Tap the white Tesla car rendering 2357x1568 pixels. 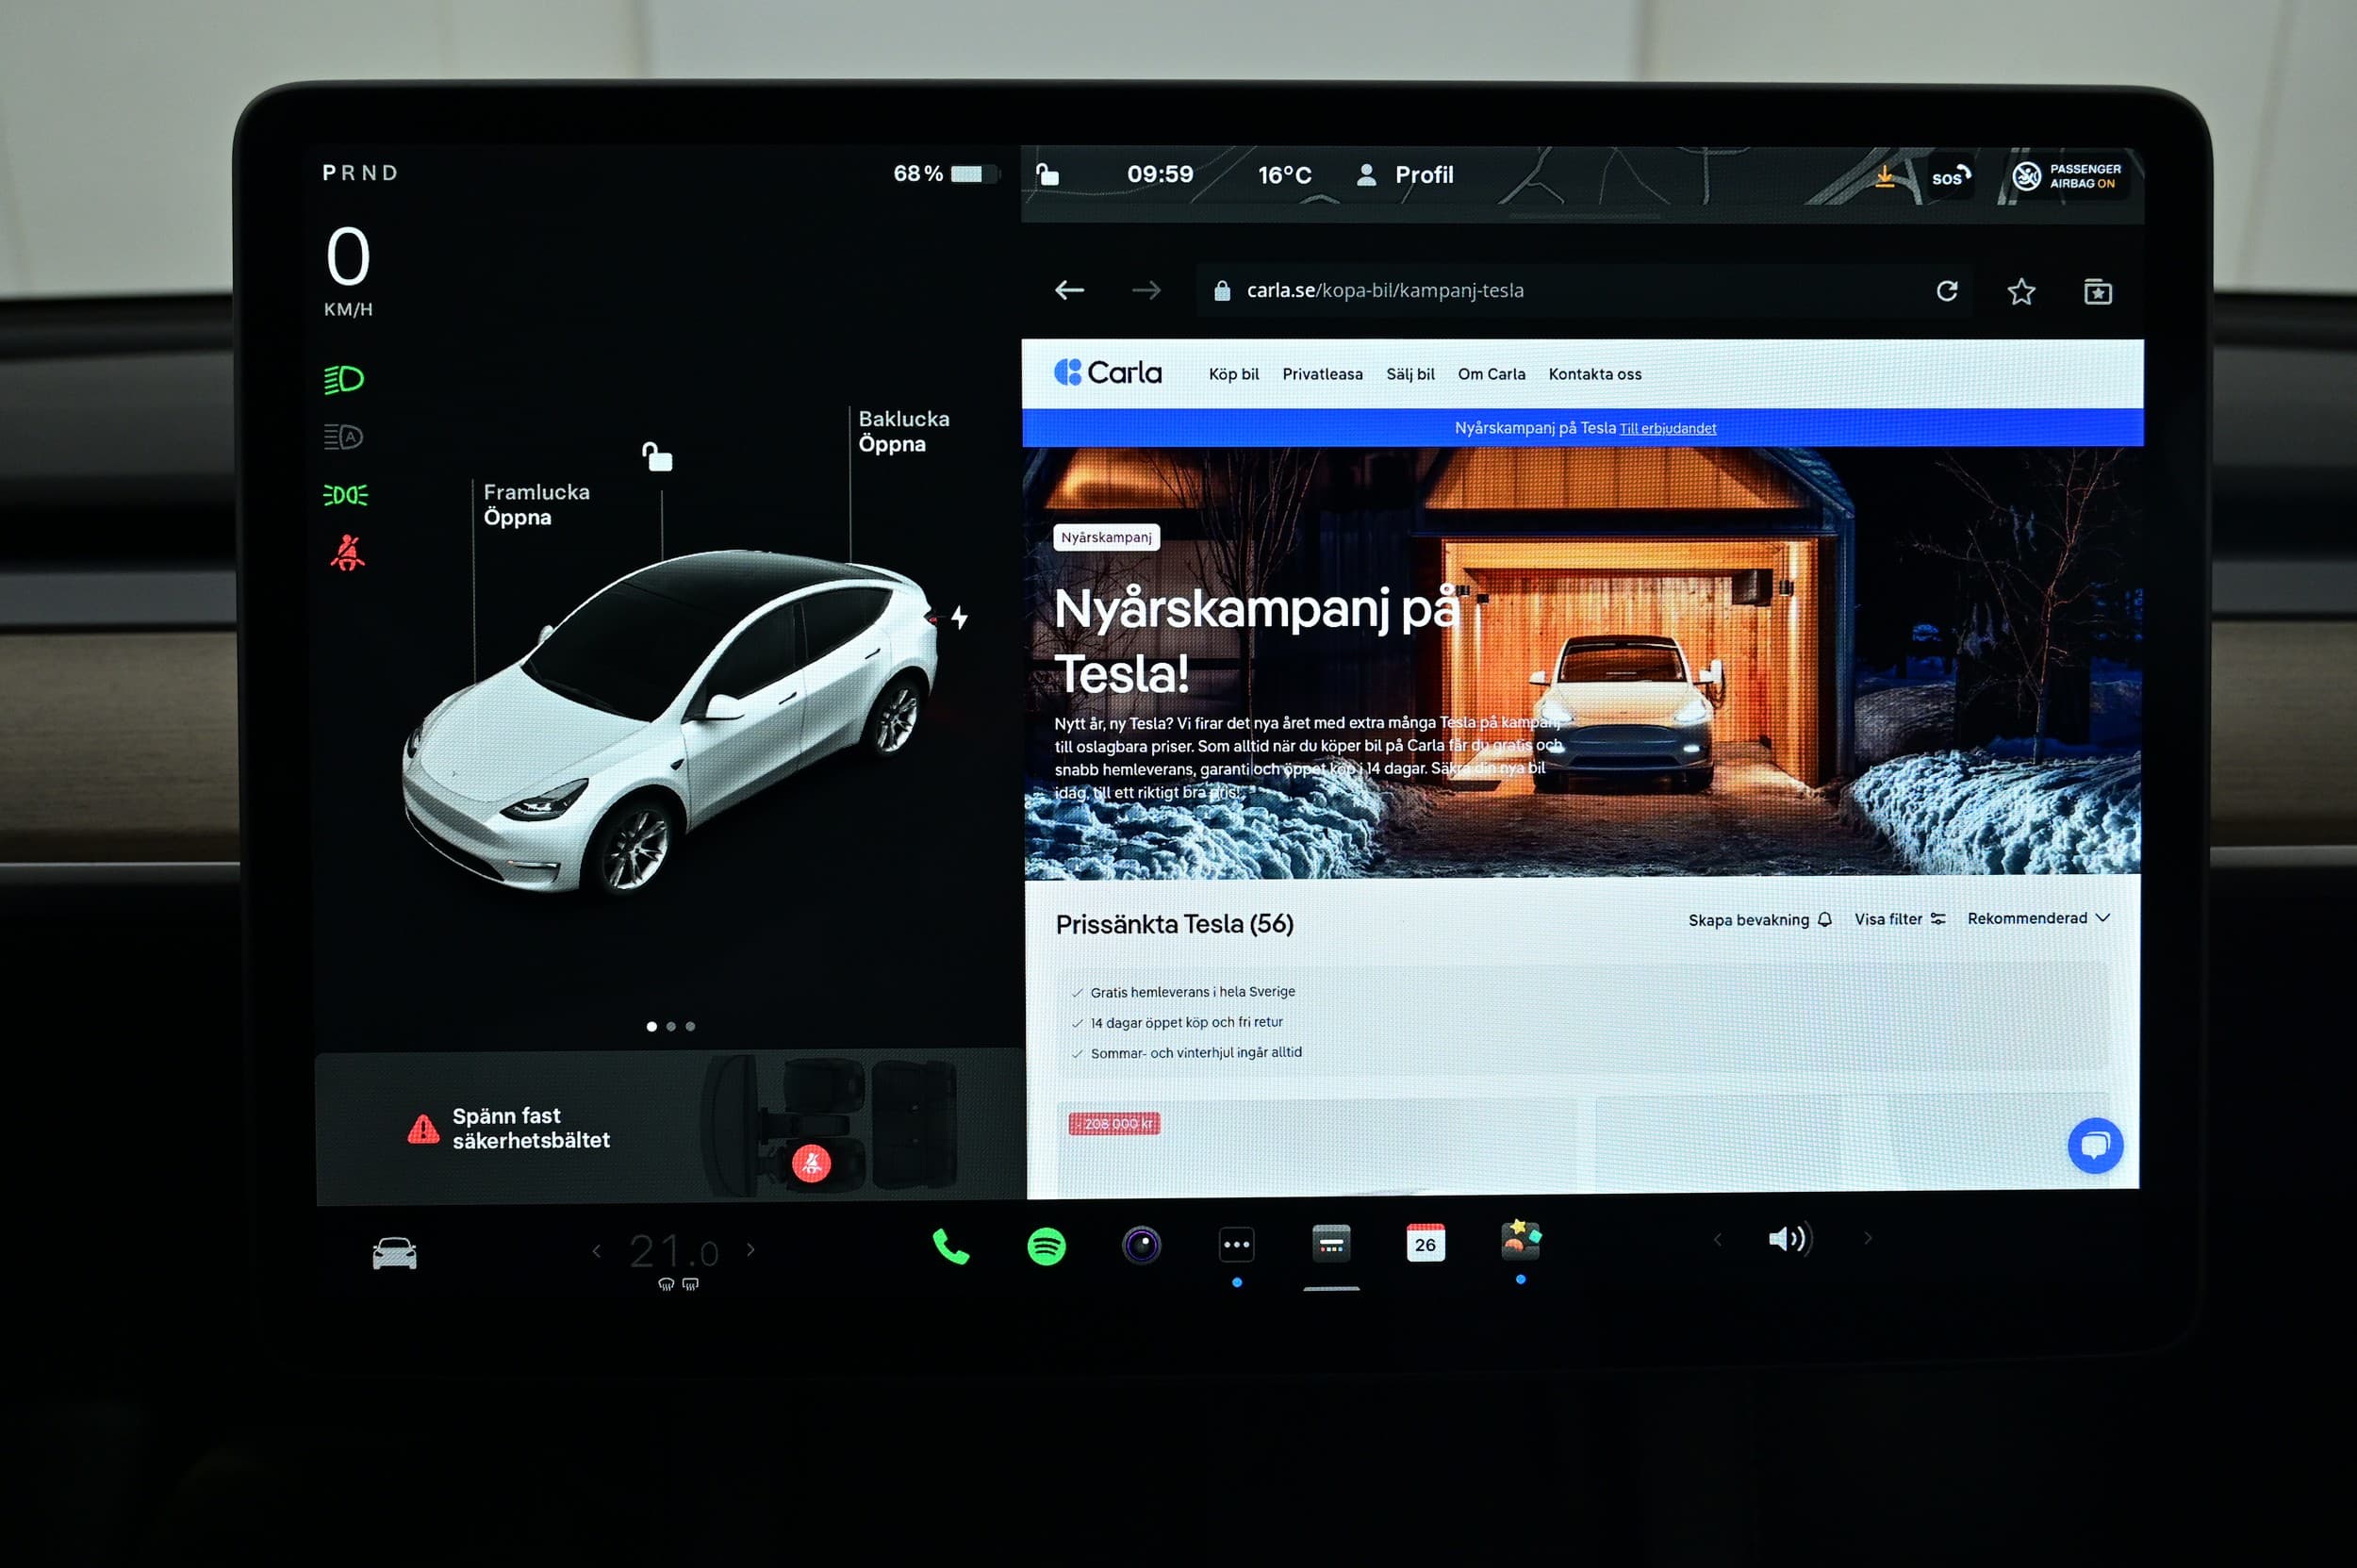[x=670, y=720]
